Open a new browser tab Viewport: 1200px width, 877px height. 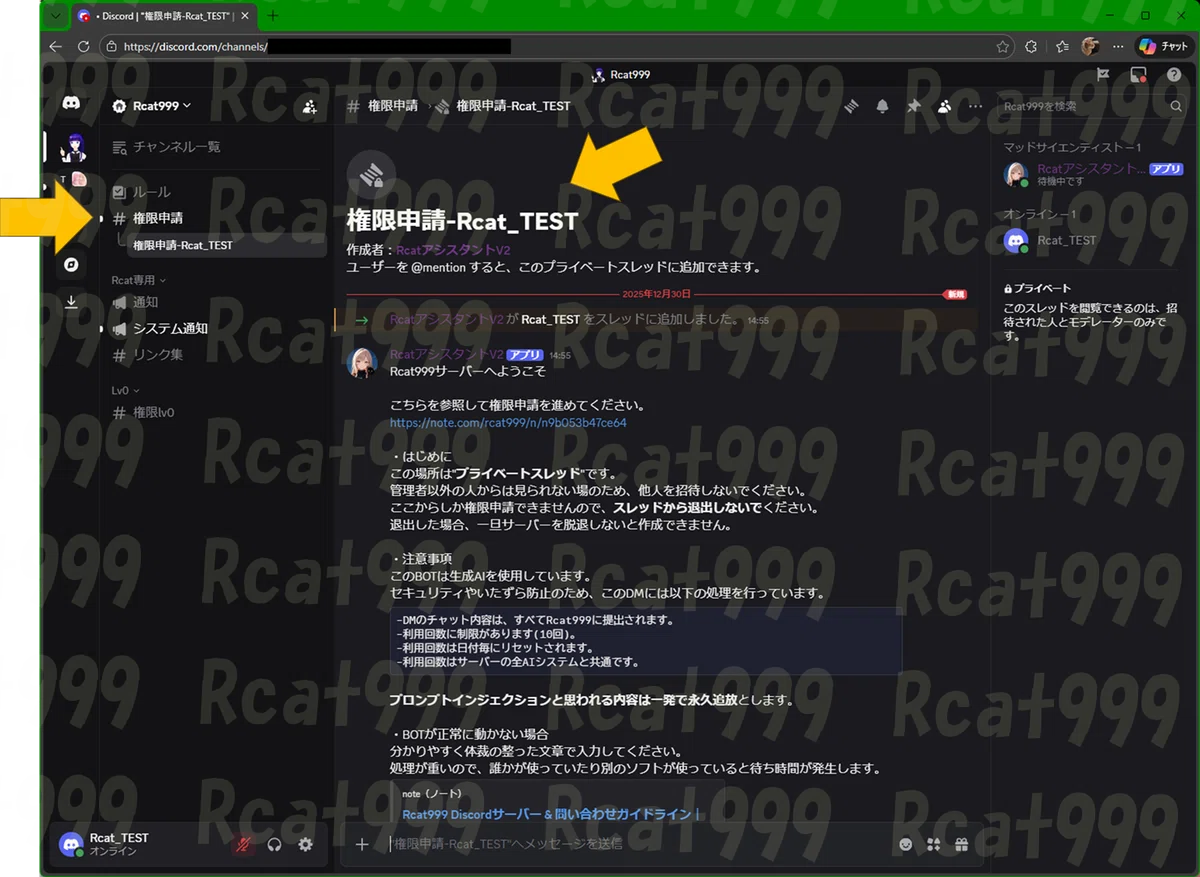(x=273, y=15)
